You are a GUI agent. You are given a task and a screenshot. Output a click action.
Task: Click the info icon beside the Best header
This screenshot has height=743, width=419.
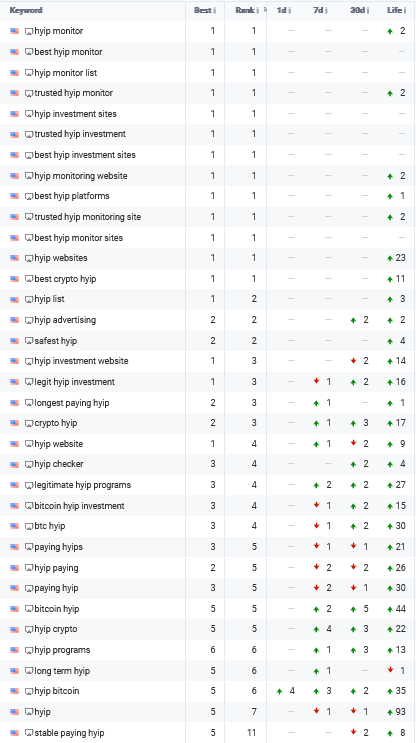pos(215,10)
